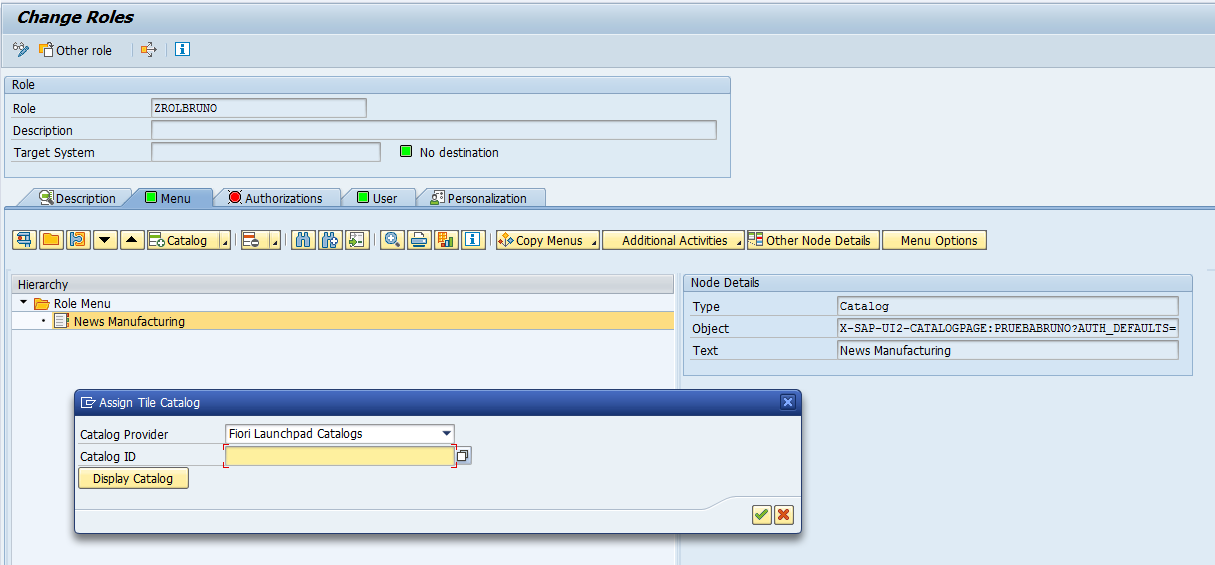Open Copy Menus dropdown button
This screenshot has height=565, width=1215.
(x=548, y=240)
